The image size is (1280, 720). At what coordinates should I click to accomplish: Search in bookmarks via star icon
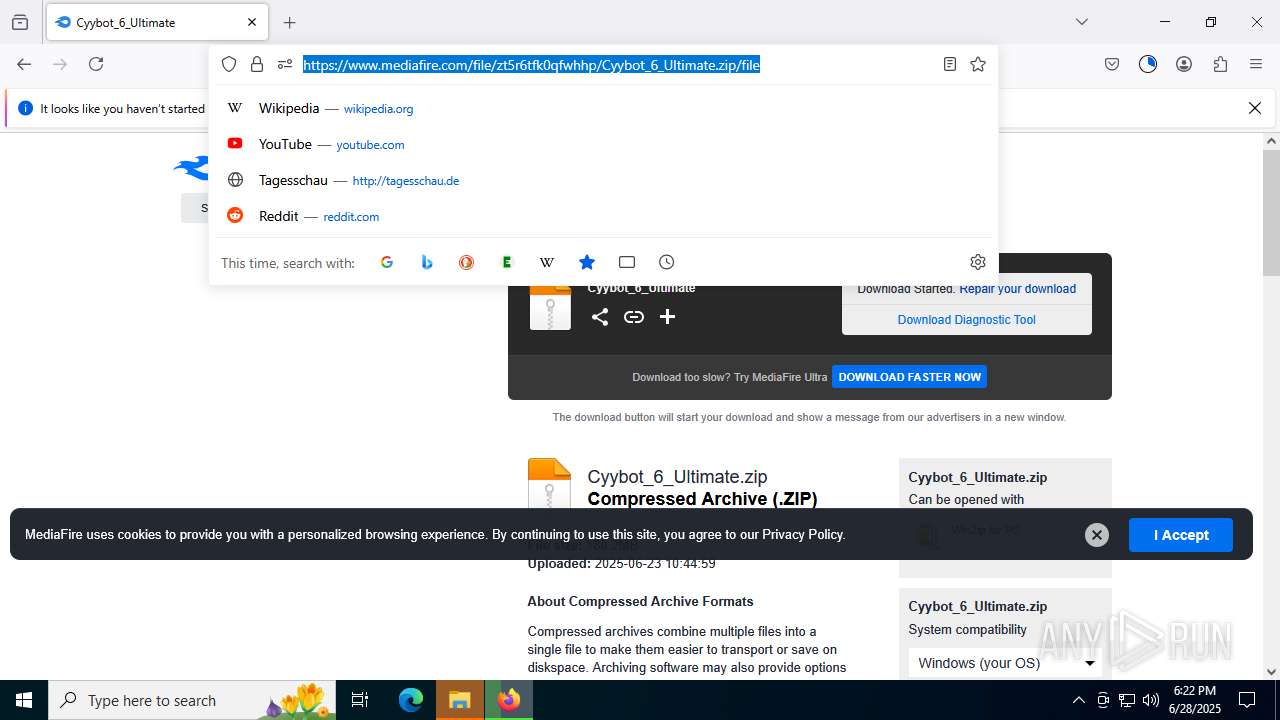point(587,262)
